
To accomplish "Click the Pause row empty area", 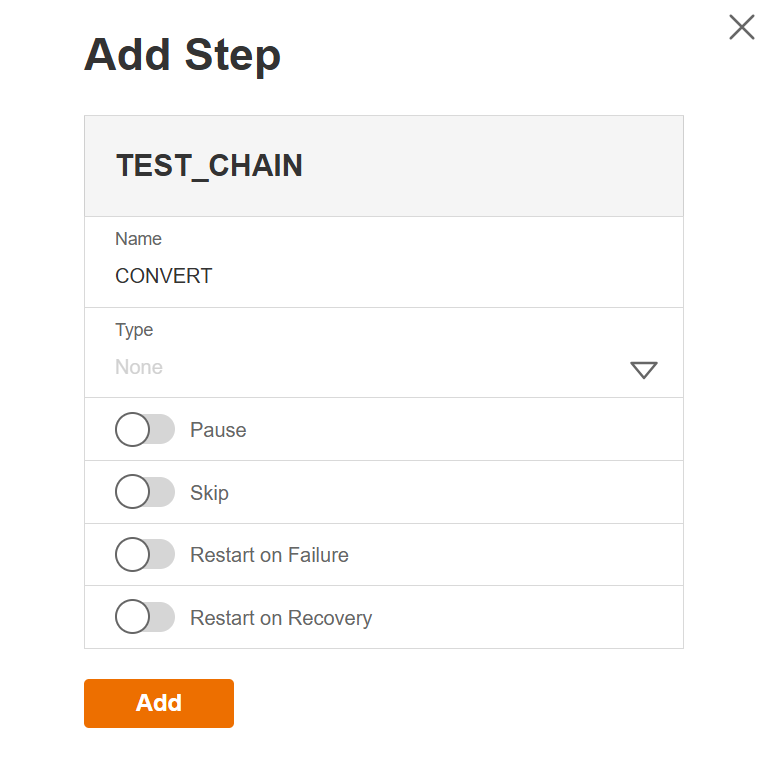I will [480, 430].
